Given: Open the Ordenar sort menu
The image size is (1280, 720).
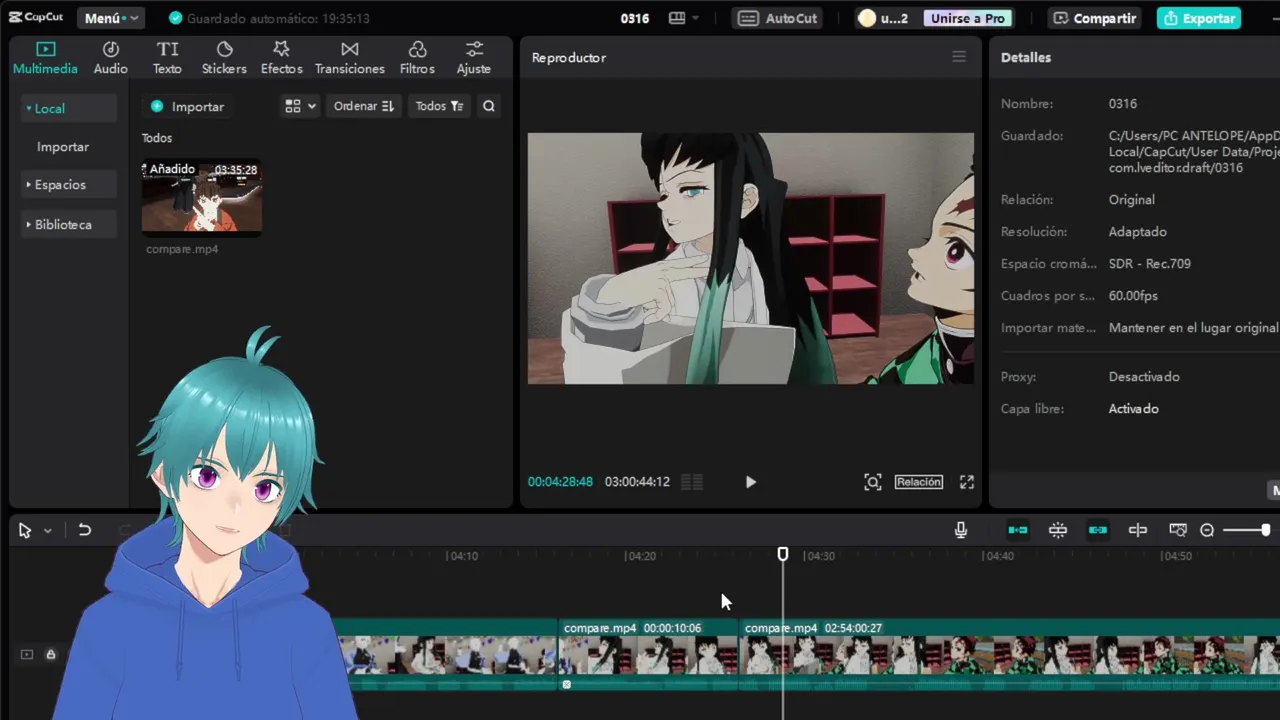Looking at the screenshot, I should [x=364, y=106].
